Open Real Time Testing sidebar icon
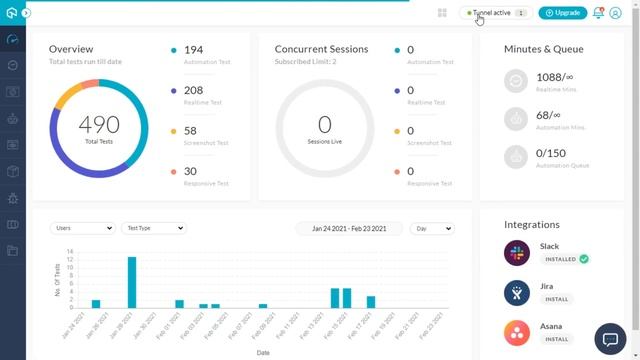 [x=13, y=65]
